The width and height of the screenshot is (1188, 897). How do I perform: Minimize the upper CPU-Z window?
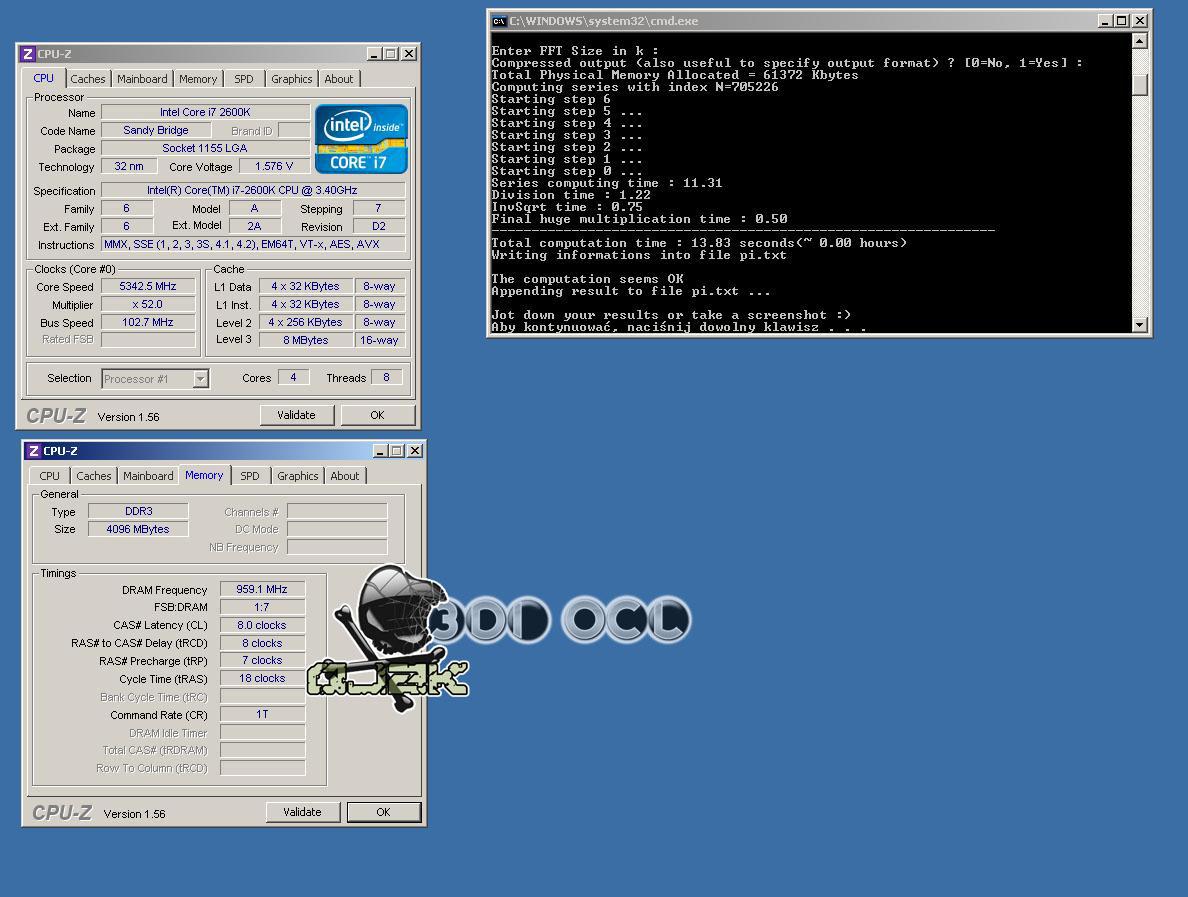pos(374,54)
